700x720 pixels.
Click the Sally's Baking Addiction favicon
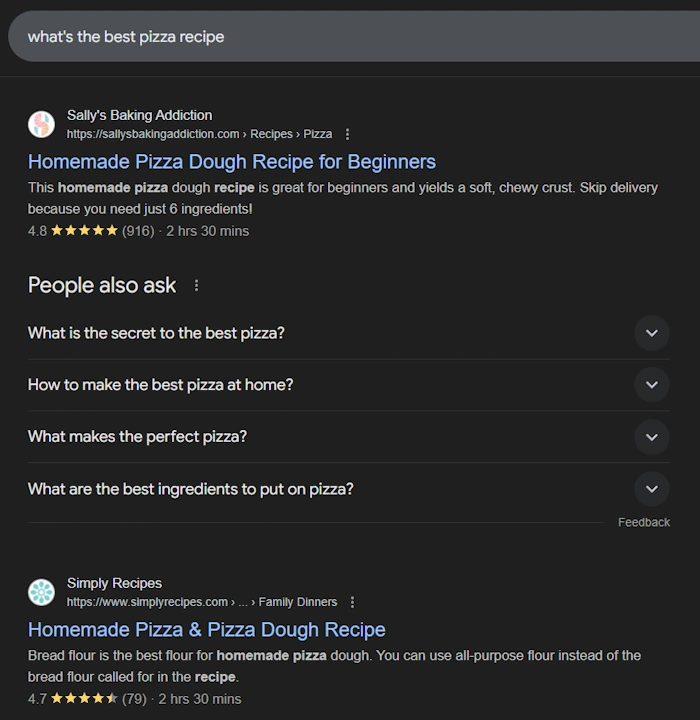pyautogui.click(x=41, y=124)
